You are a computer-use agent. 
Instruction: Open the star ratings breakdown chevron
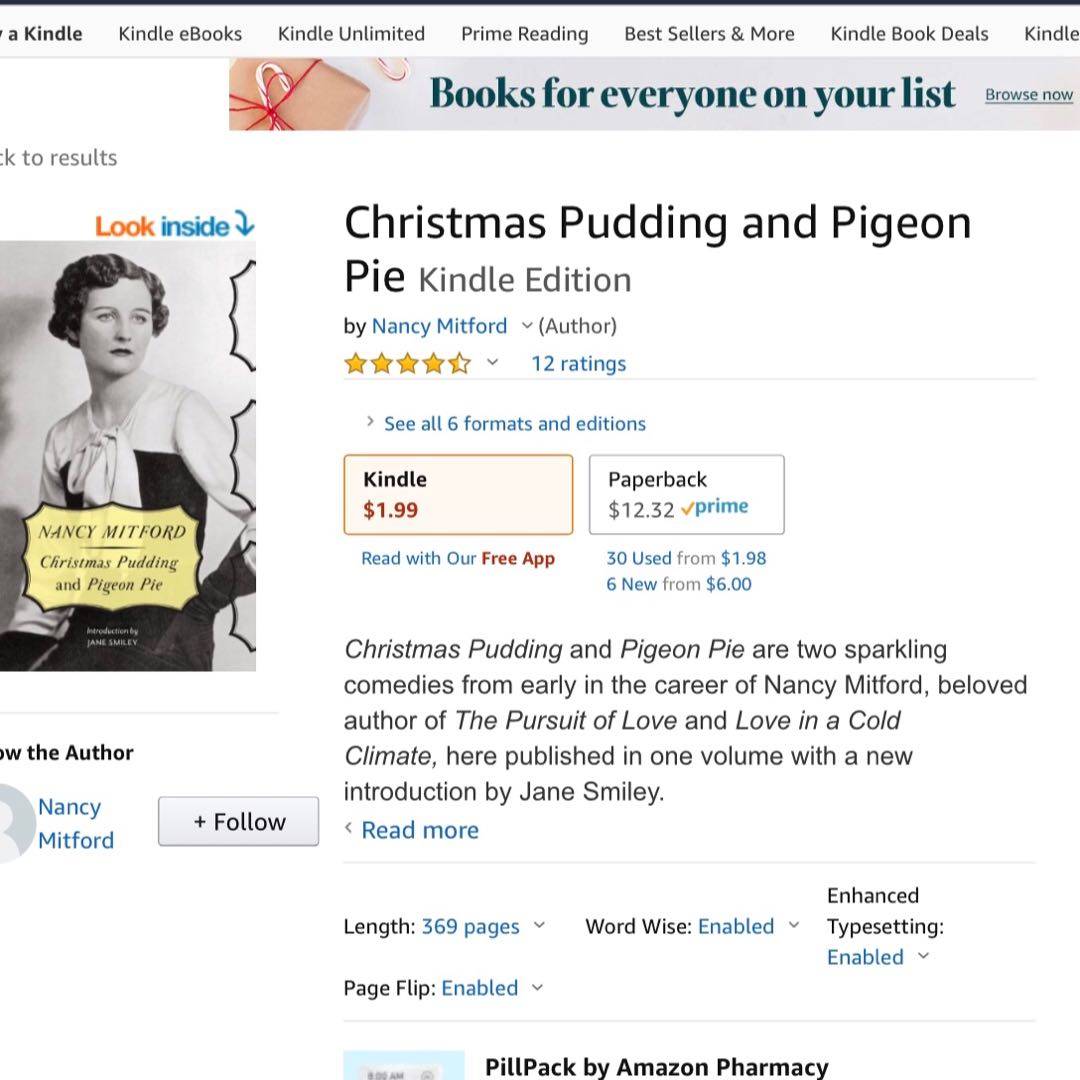[x=492, y=363]
